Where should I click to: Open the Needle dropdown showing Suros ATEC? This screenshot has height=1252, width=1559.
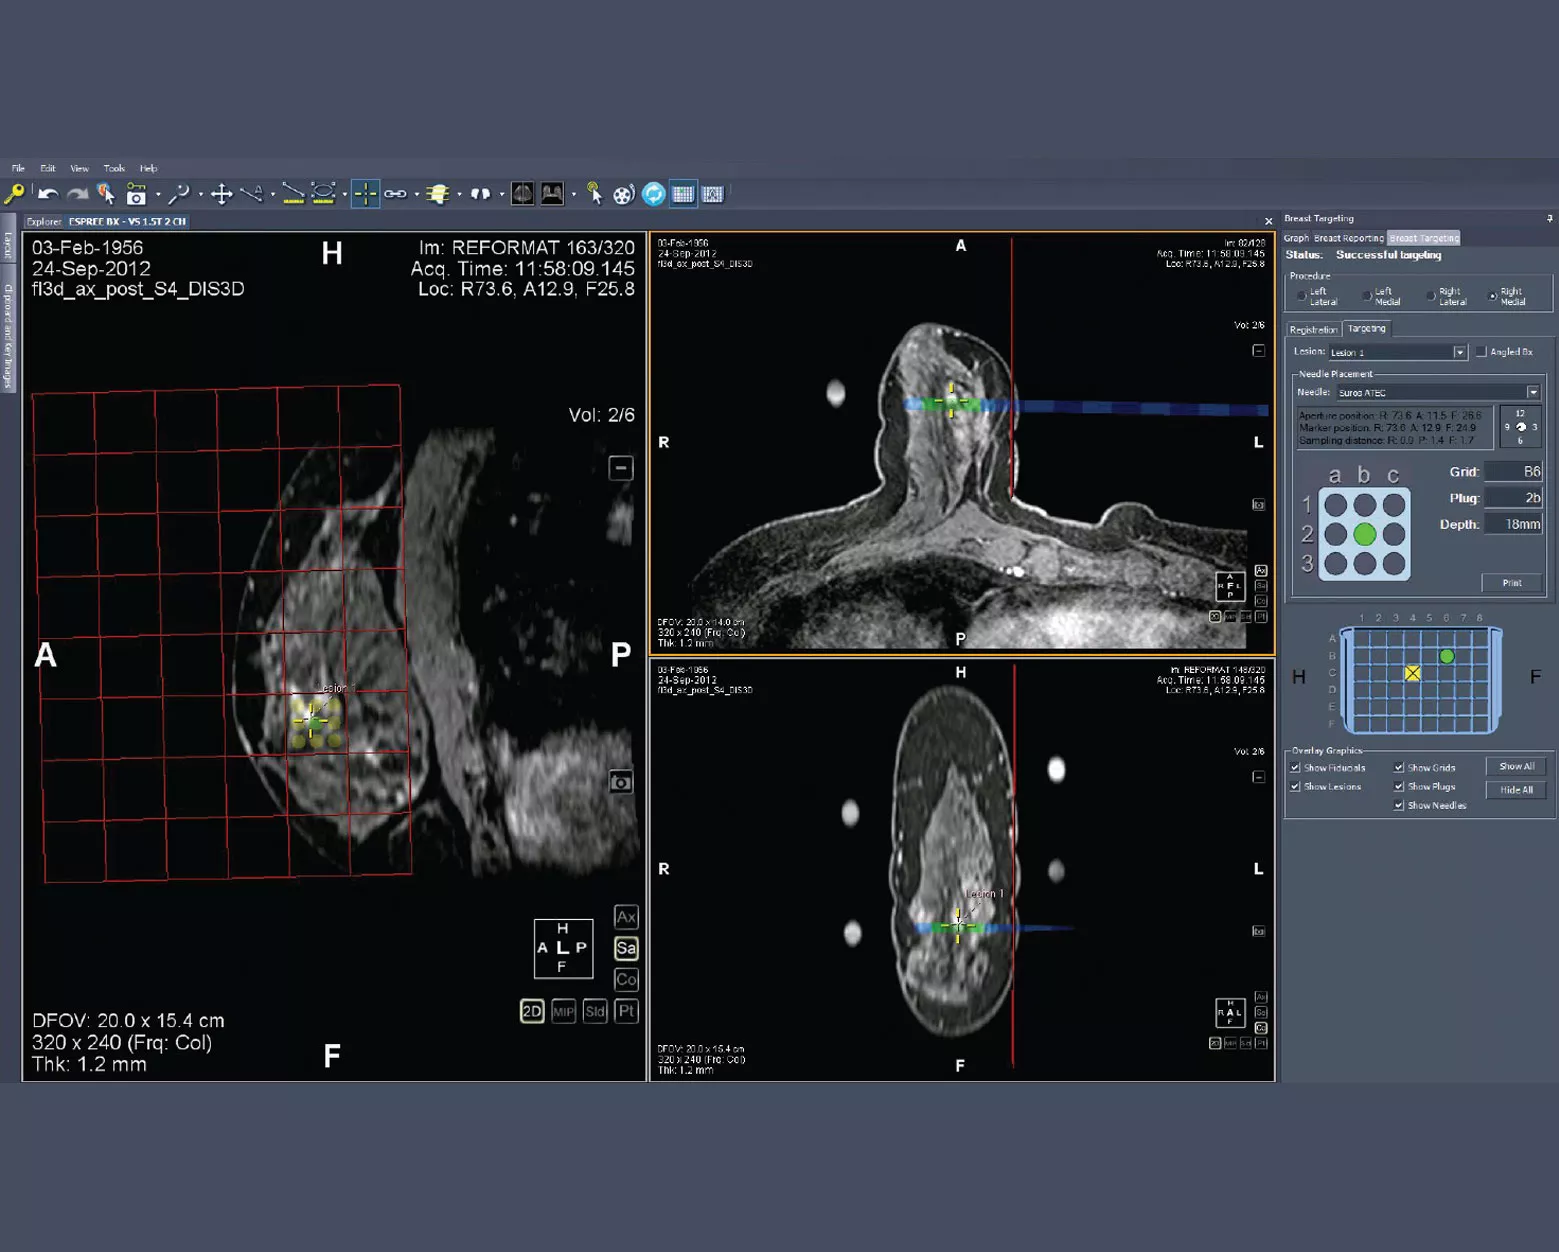(x=1533, y=392)
